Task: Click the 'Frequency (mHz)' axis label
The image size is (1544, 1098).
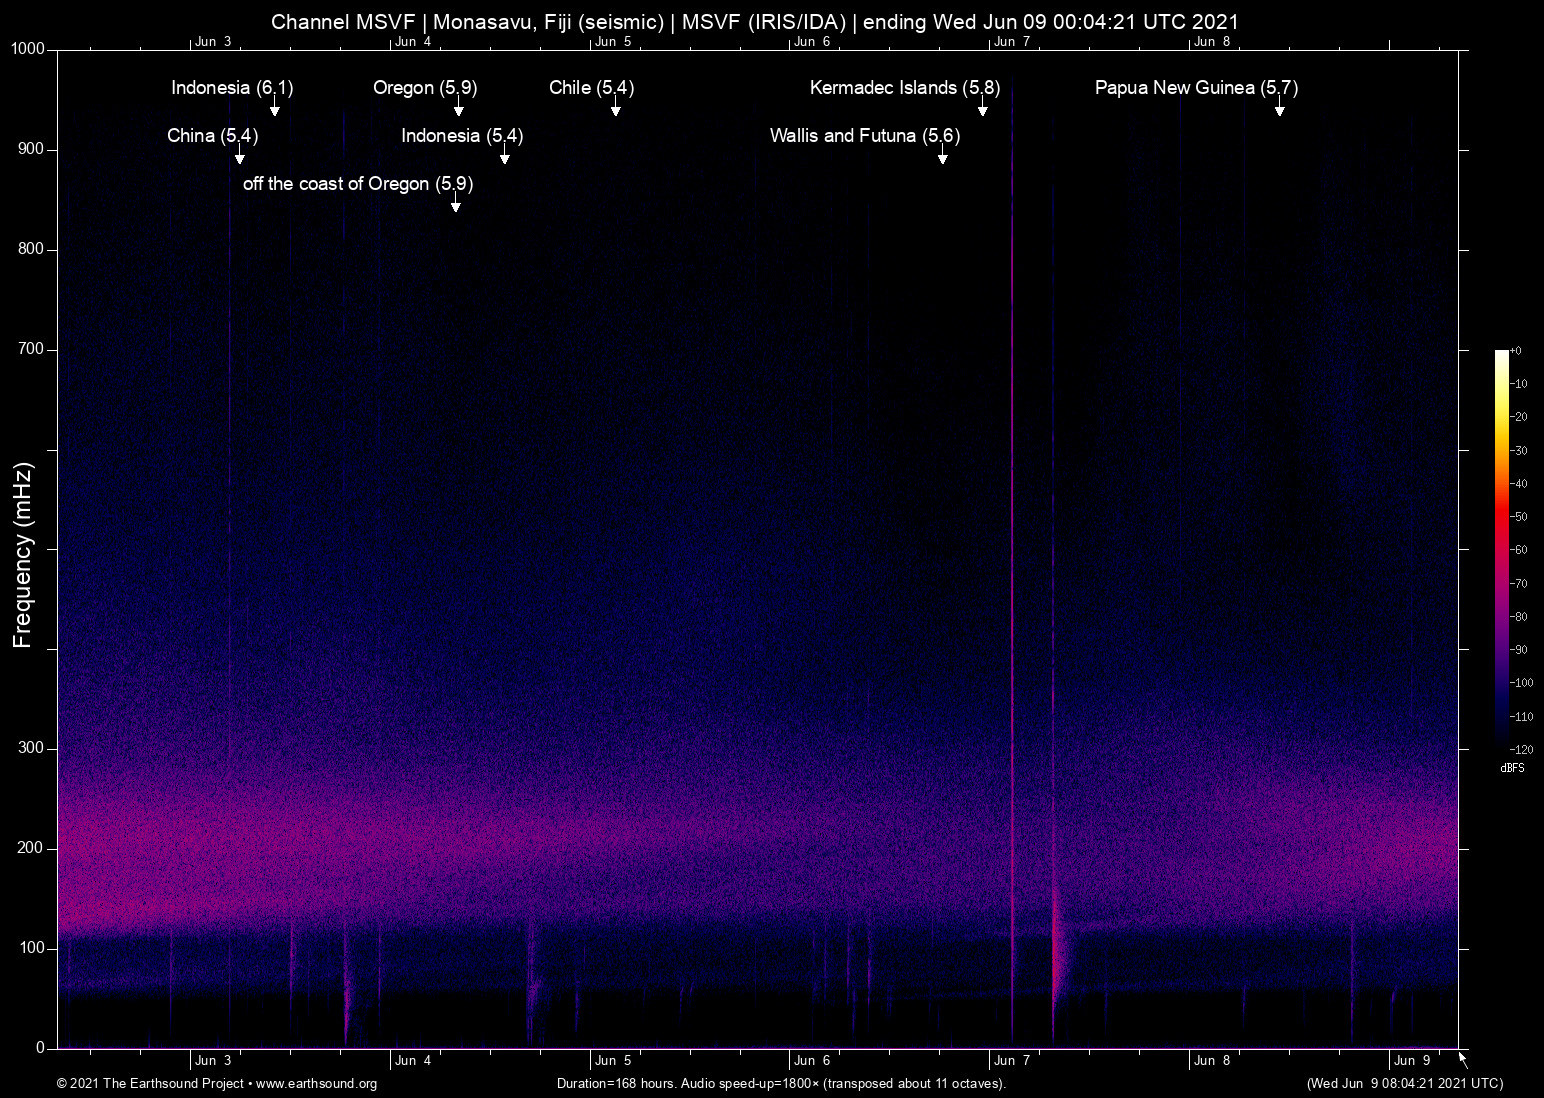Action: [x=22, y=555]
